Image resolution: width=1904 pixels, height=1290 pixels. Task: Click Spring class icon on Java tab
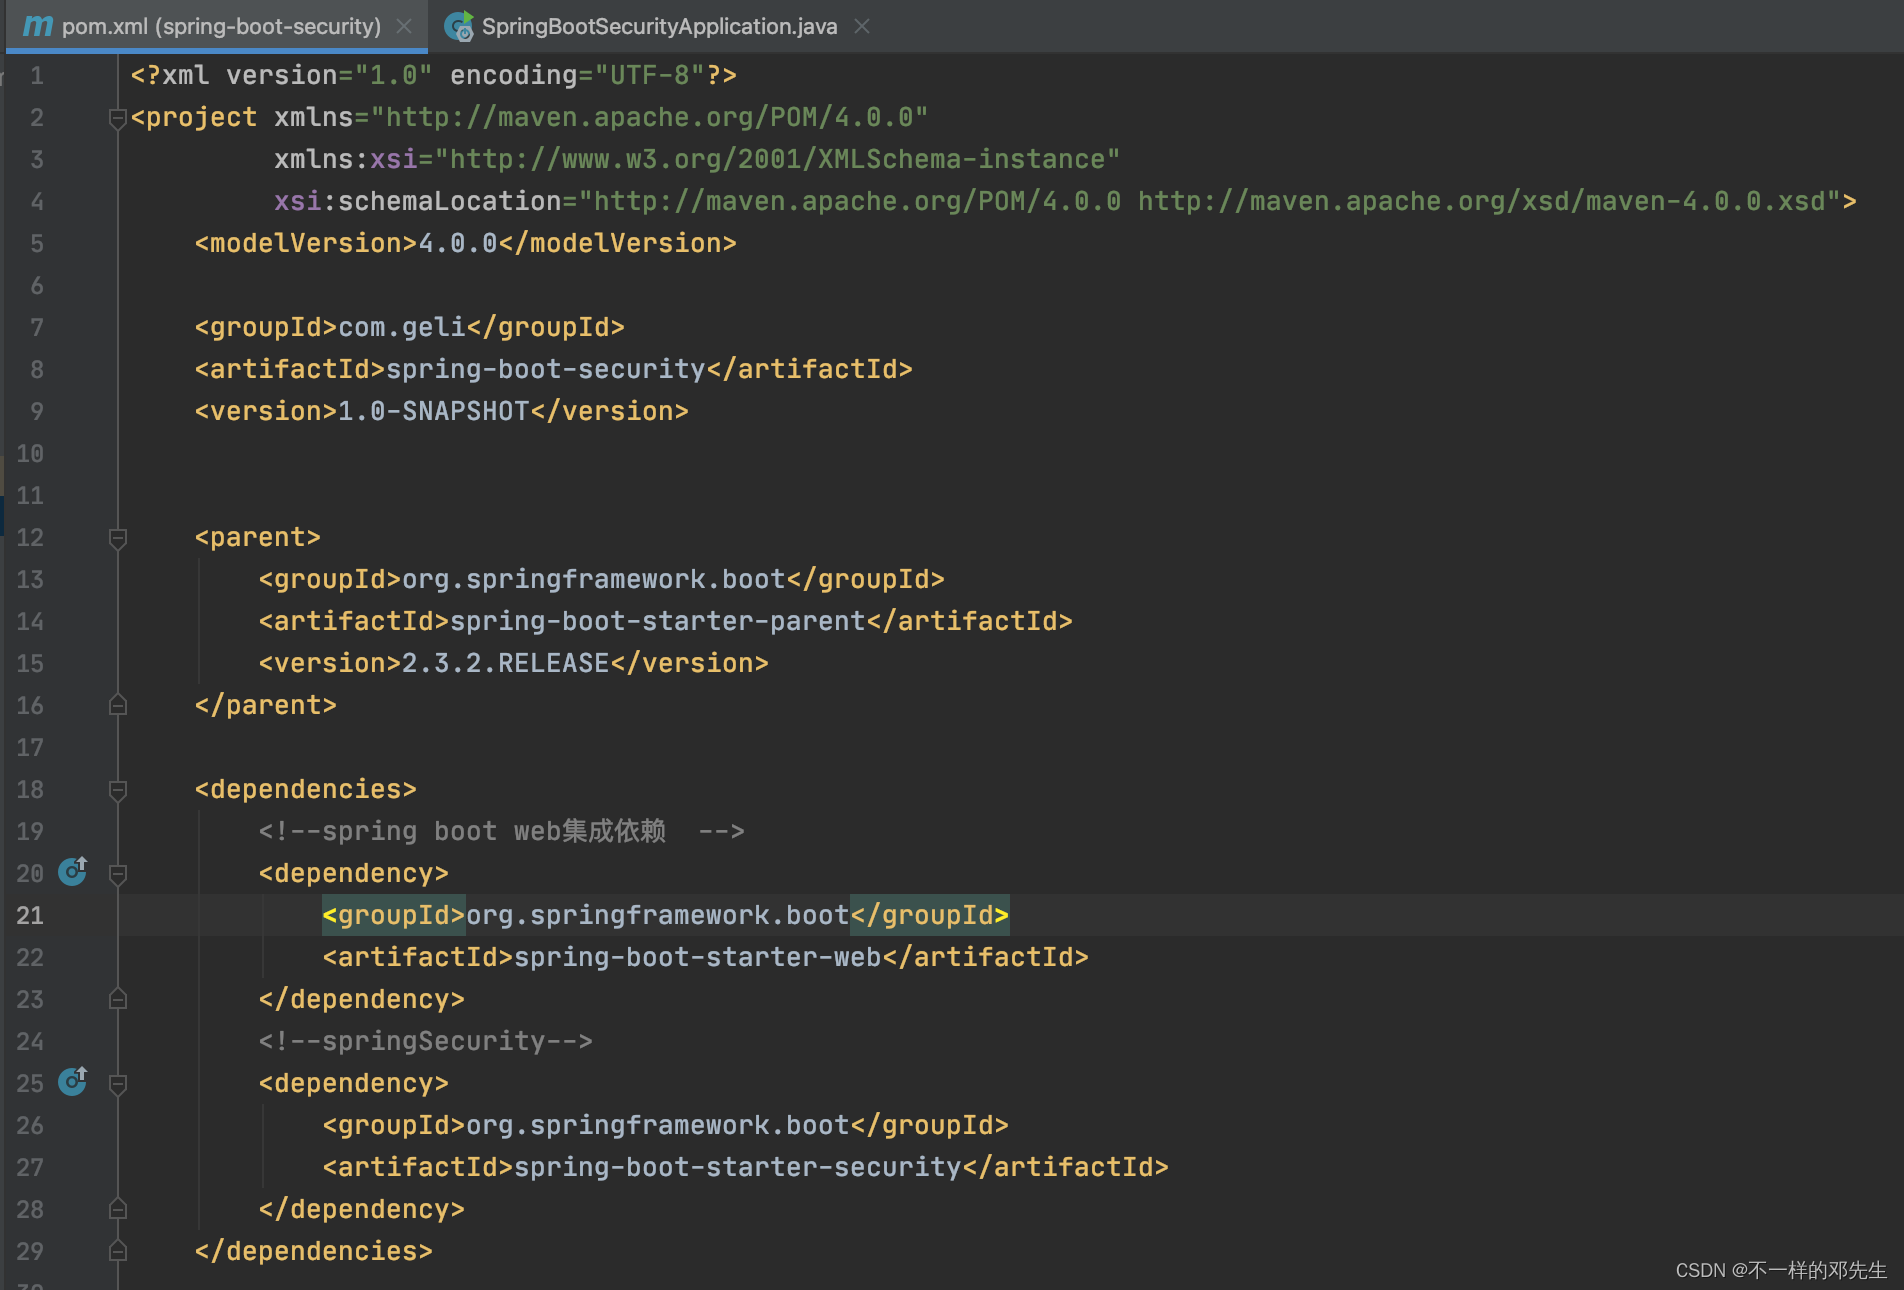click(459, 26)
